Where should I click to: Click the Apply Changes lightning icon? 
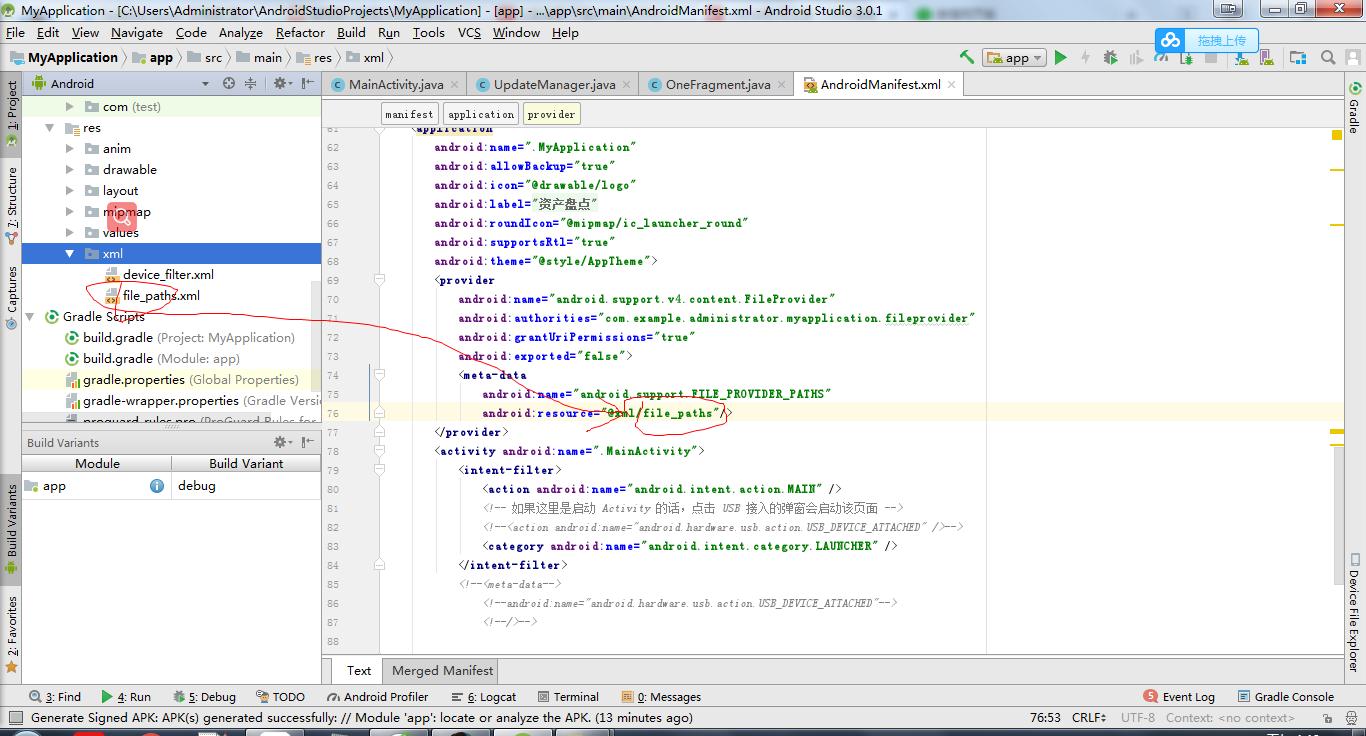click(x=1085, y=58)
